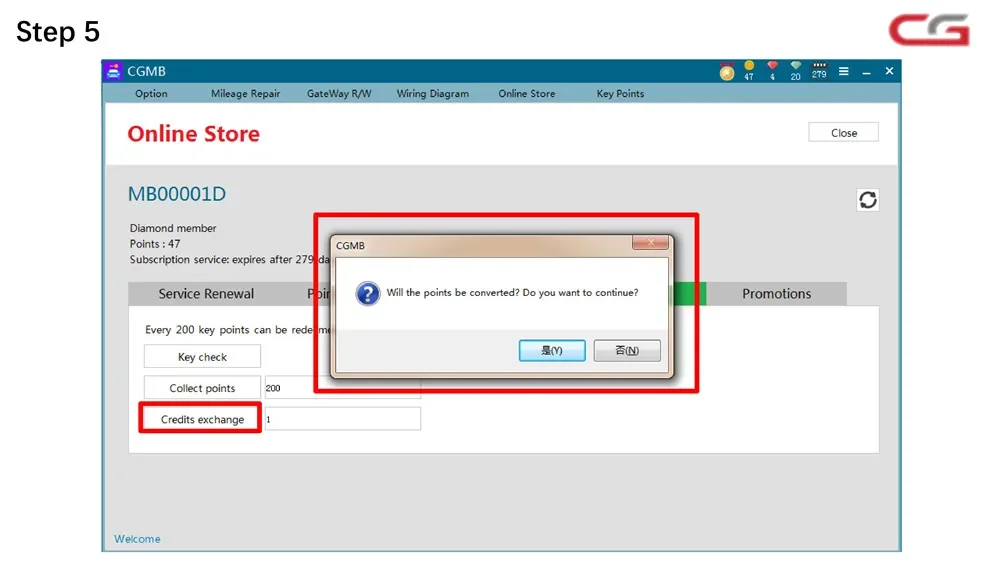This screenshot has width=1000, height=562.
Task: Click the Online Store heading
Action: point(193,134)
